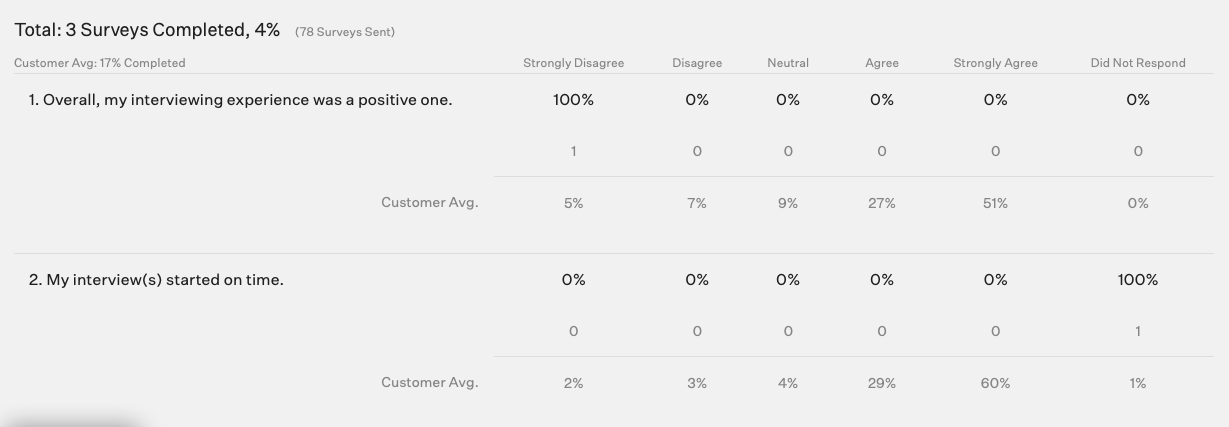Select the Agree column header
The width and height of the screenshot is (1229, 427).
click(x=882, y=63)
